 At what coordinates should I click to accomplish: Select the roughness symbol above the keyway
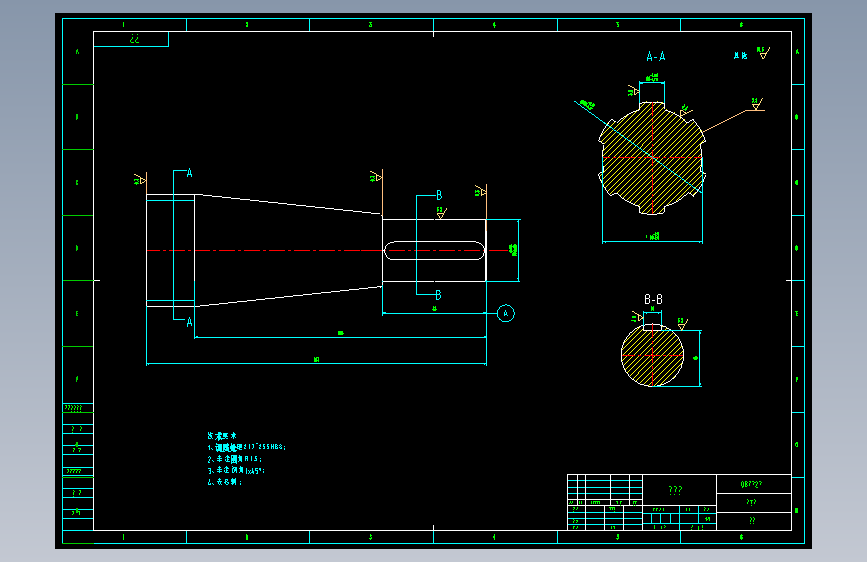[x=441, y=213]
